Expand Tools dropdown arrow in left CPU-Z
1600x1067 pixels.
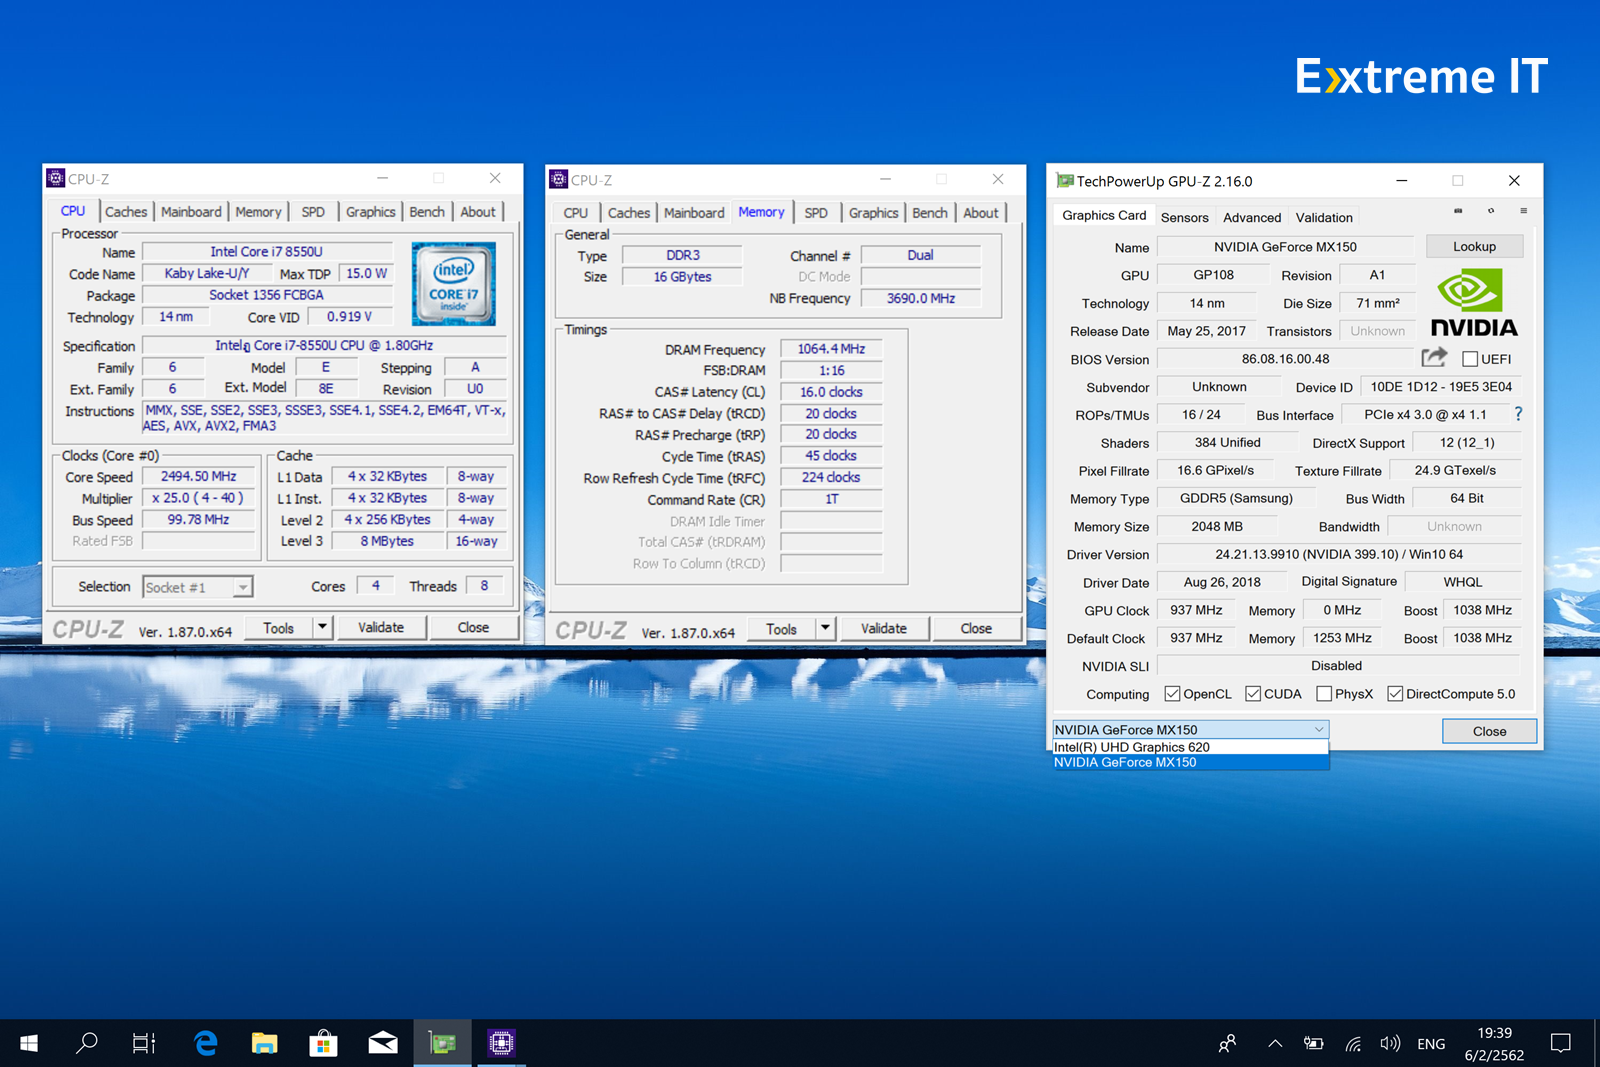click(322, 627)
